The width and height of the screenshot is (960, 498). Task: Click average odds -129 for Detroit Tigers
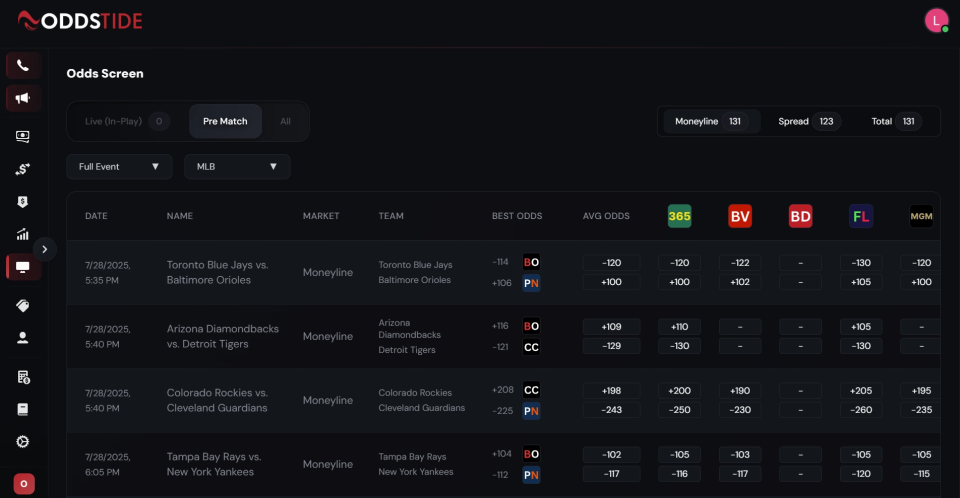(x=612, y=345)
